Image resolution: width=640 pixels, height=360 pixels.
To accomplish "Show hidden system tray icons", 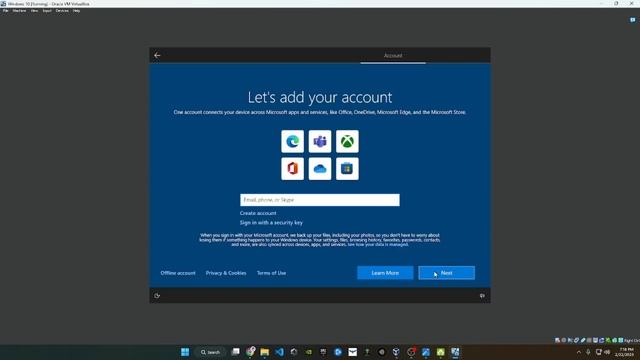I will point(579,352).
